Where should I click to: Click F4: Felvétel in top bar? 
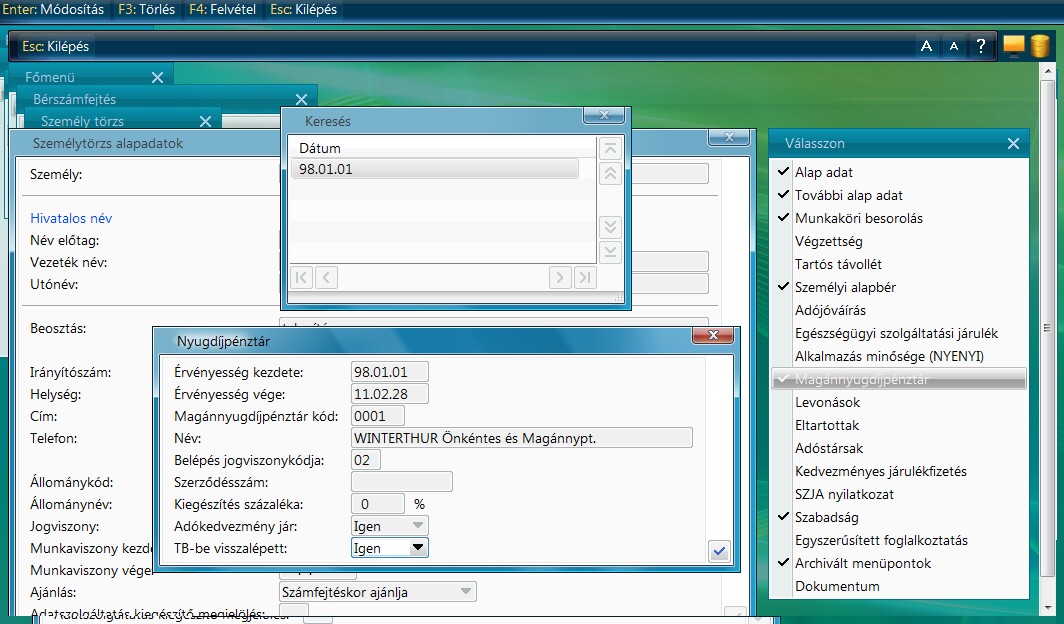tap(223, 9)
